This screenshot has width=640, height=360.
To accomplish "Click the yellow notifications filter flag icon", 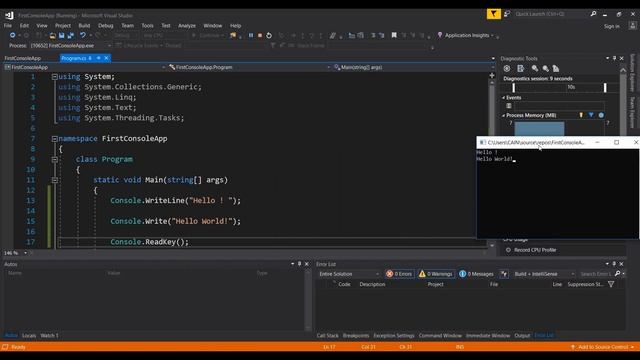I will pyautogui.click(x=493, y=14).
